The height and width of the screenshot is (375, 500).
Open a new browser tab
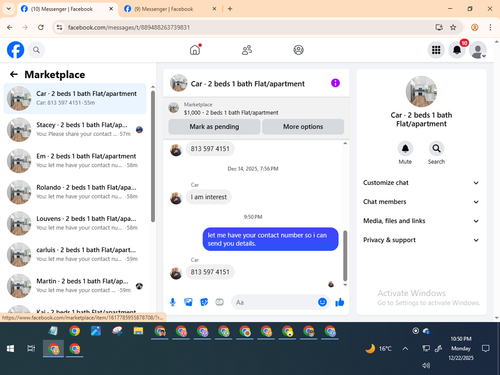[230, 9]
